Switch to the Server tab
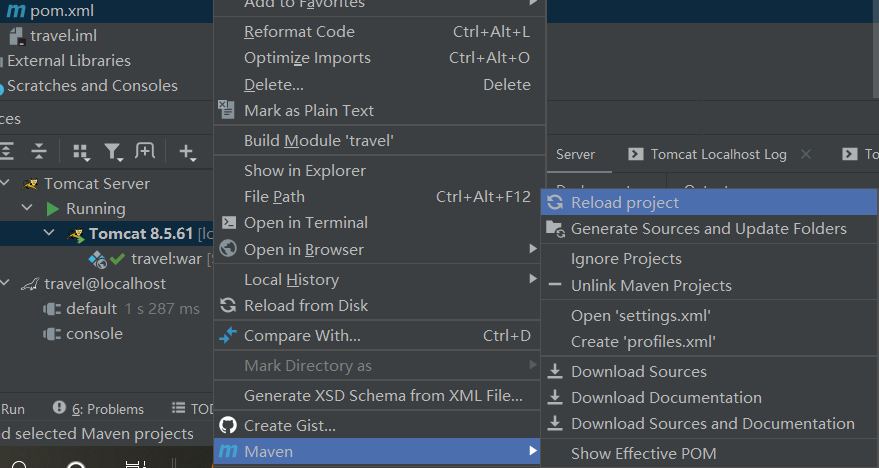 [575, 154]
